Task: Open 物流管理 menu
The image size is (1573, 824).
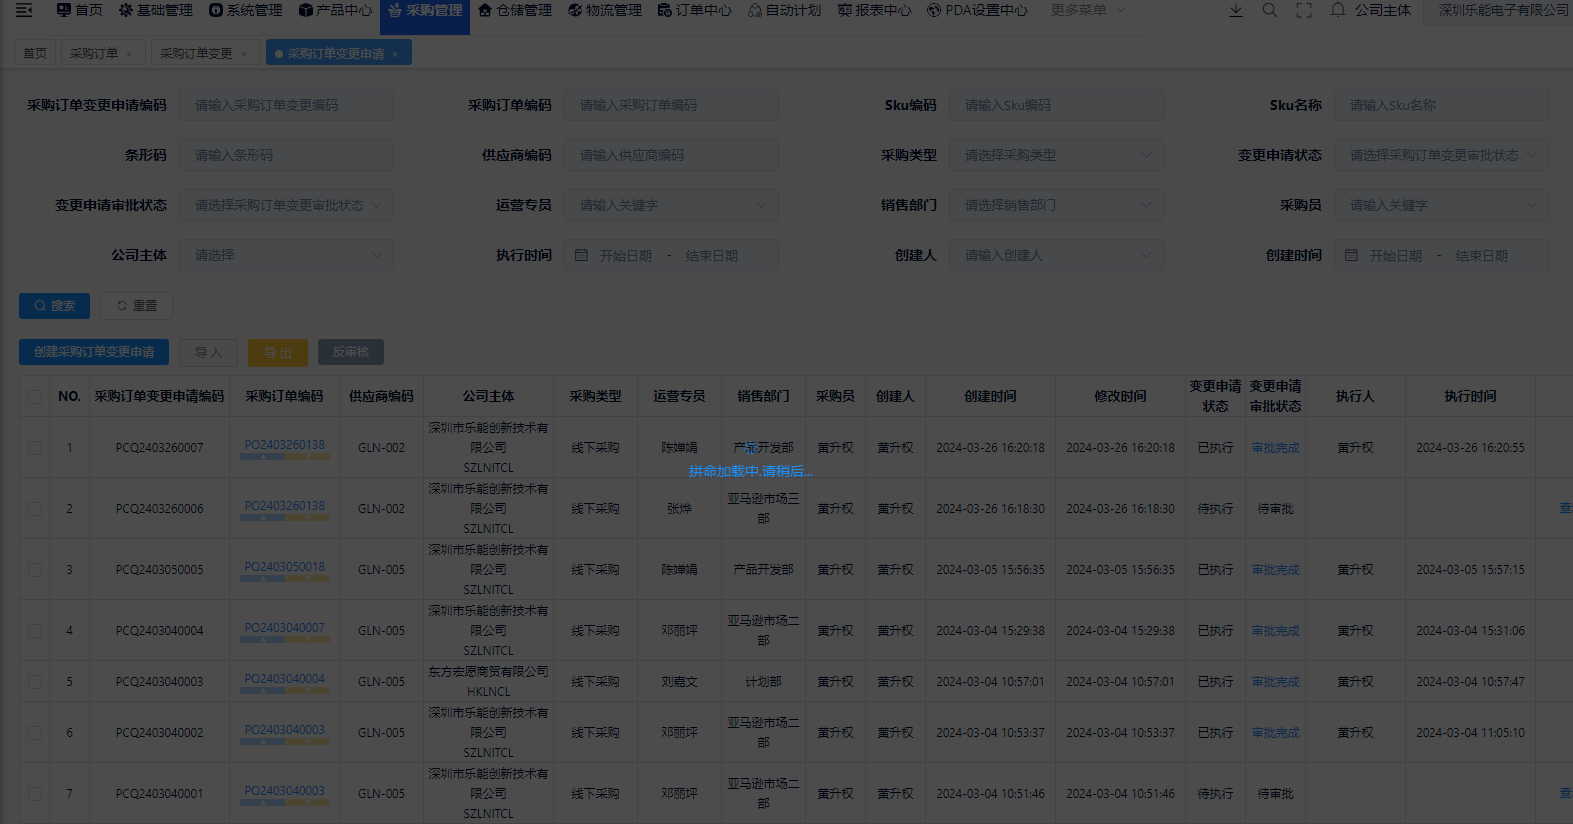Action: 605,10
